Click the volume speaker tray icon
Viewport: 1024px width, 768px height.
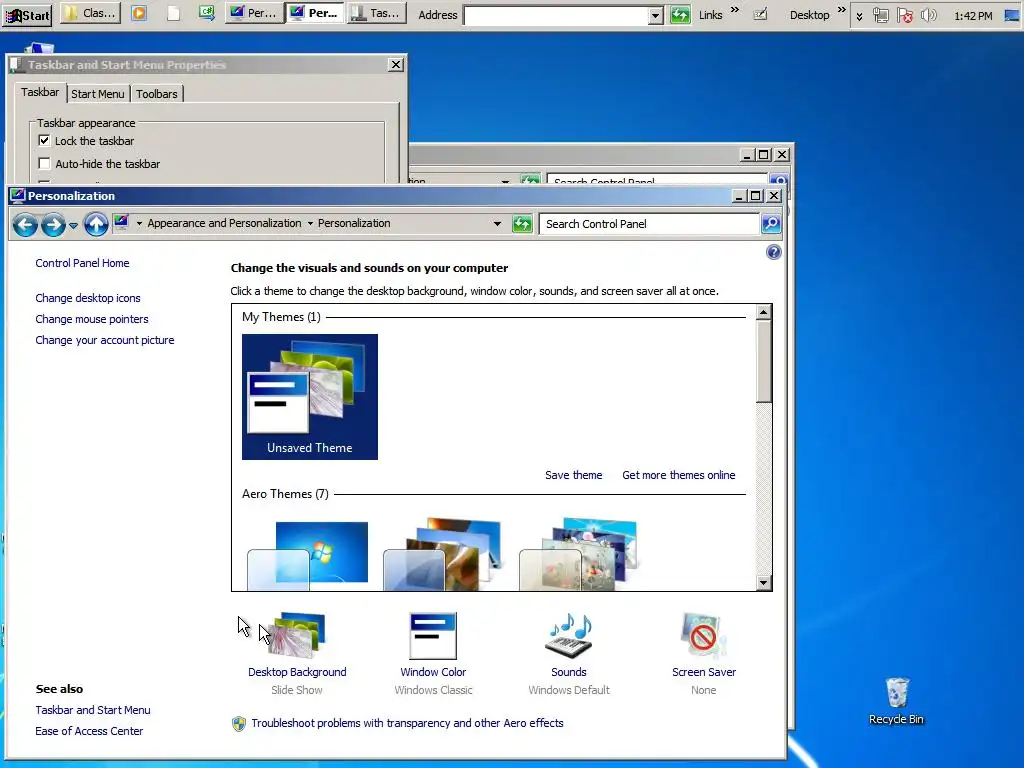point(928,15)
